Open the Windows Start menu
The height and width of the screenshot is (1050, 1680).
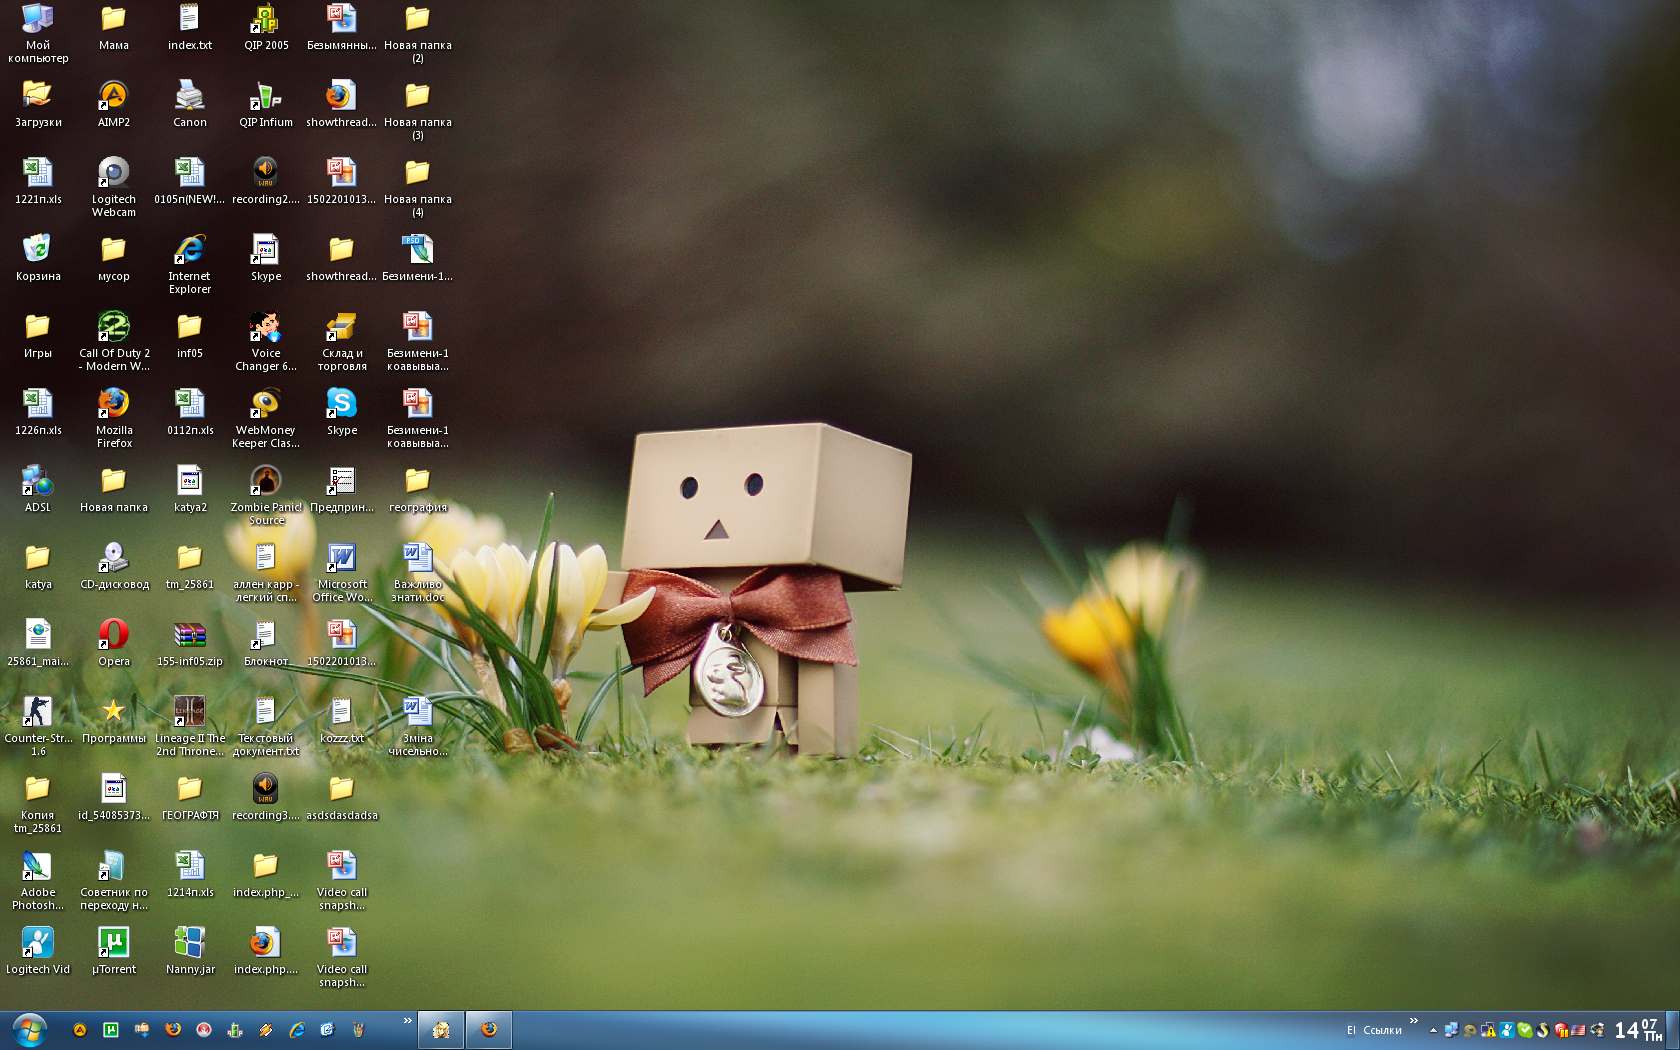click(x=30, y=1029)
